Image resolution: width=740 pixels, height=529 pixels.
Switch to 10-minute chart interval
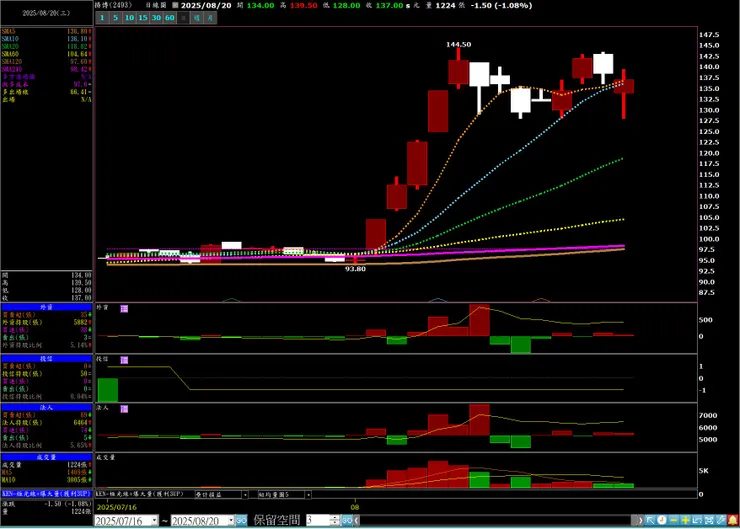pyautogui.click(x=129, y=18)
